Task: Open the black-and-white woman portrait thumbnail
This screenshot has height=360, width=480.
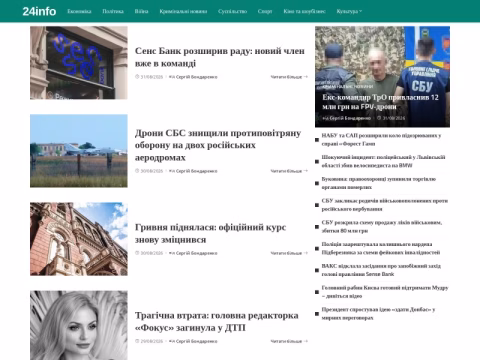Action: coord(79,325)
